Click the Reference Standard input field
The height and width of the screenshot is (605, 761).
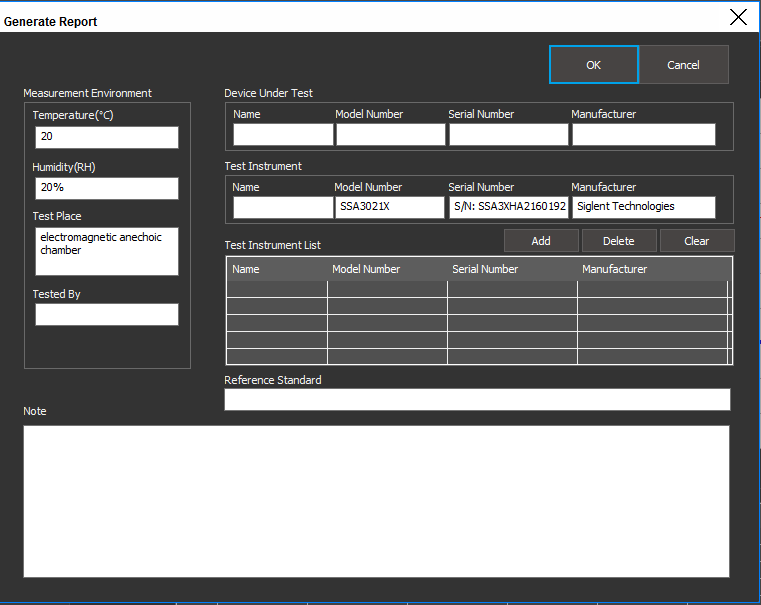point(477,399)
